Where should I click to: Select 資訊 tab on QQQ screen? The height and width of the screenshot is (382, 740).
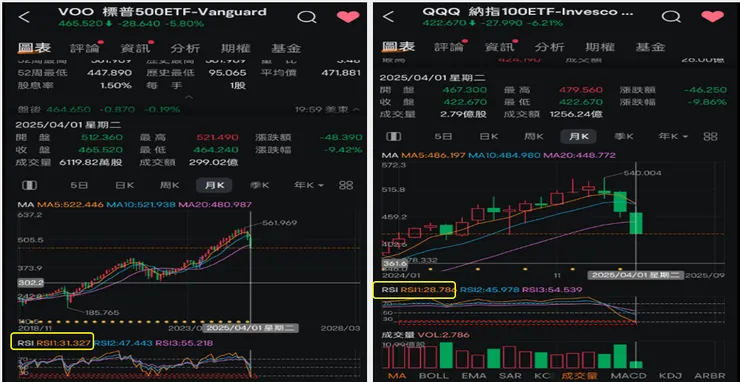point(499,47)
